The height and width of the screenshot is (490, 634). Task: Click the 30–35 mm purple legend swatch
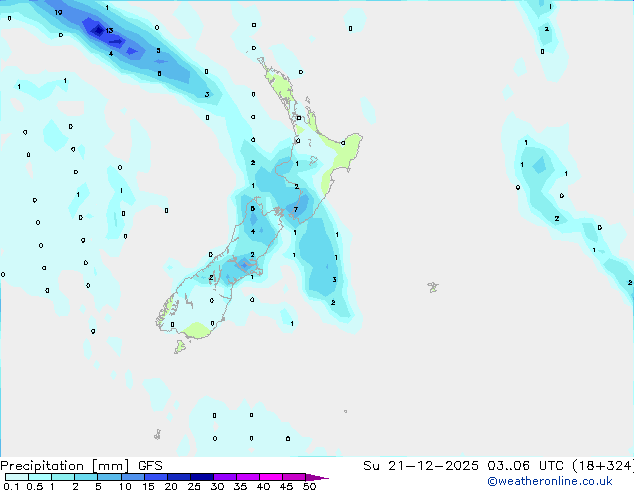[x=225, y=477]
